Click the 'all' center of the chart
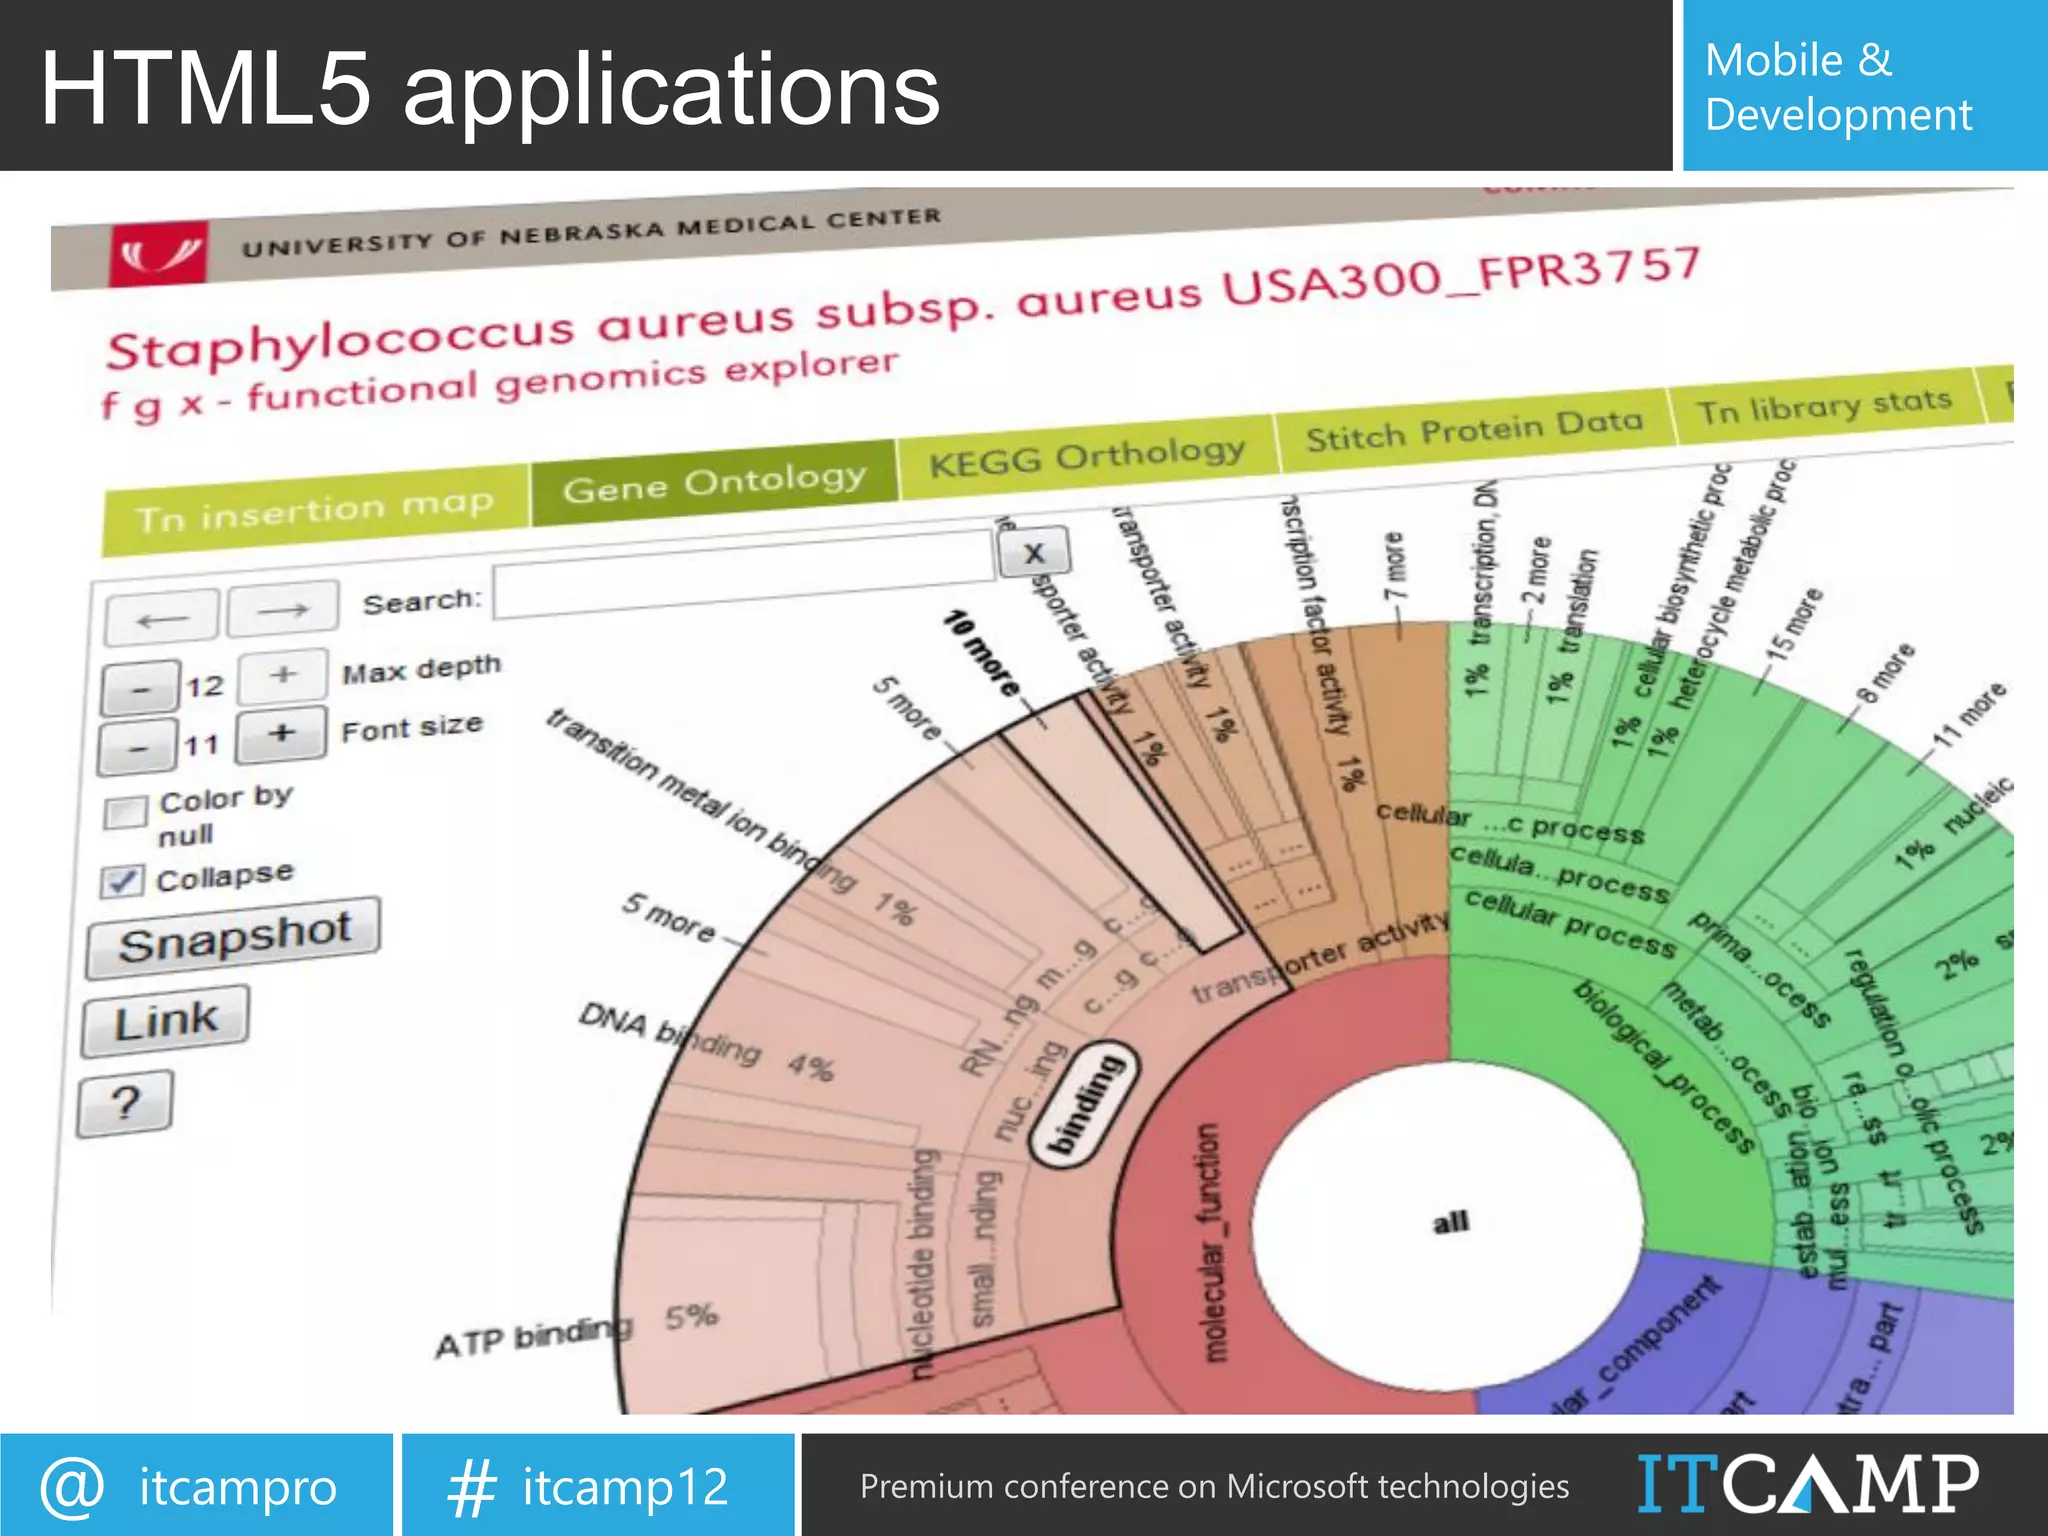The height and width of the screenshot is (1536, 2048). tap(1449, 1222)
